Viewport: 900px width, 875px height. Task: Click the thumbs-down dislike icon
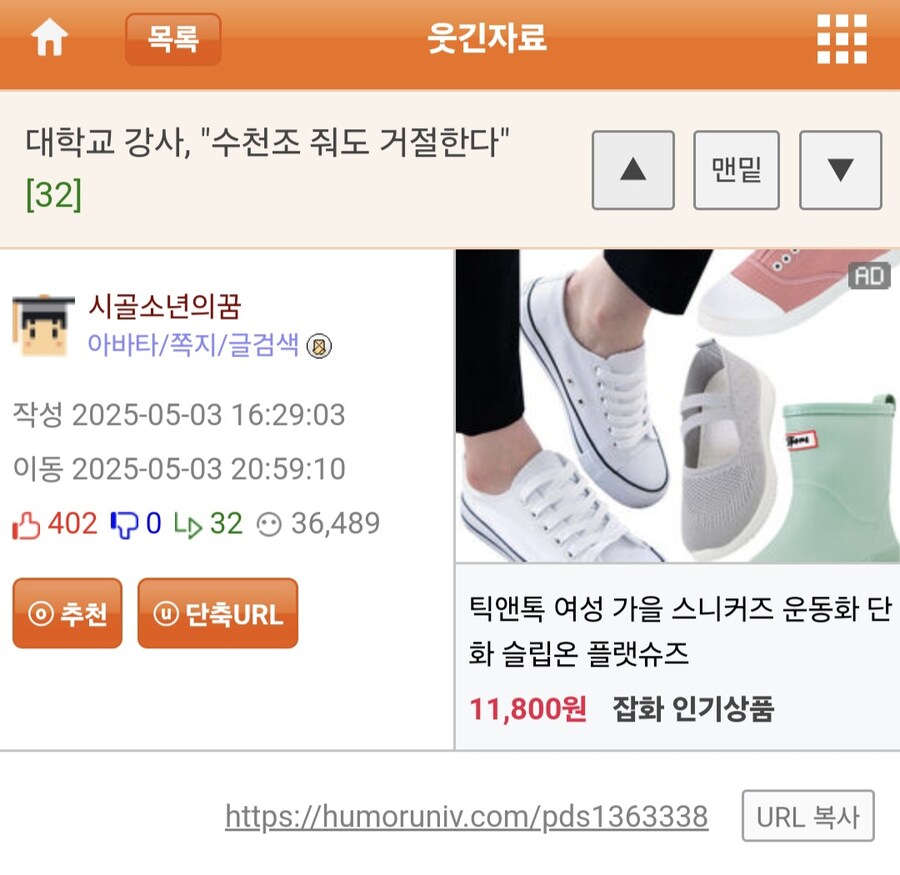click(124, 525)
